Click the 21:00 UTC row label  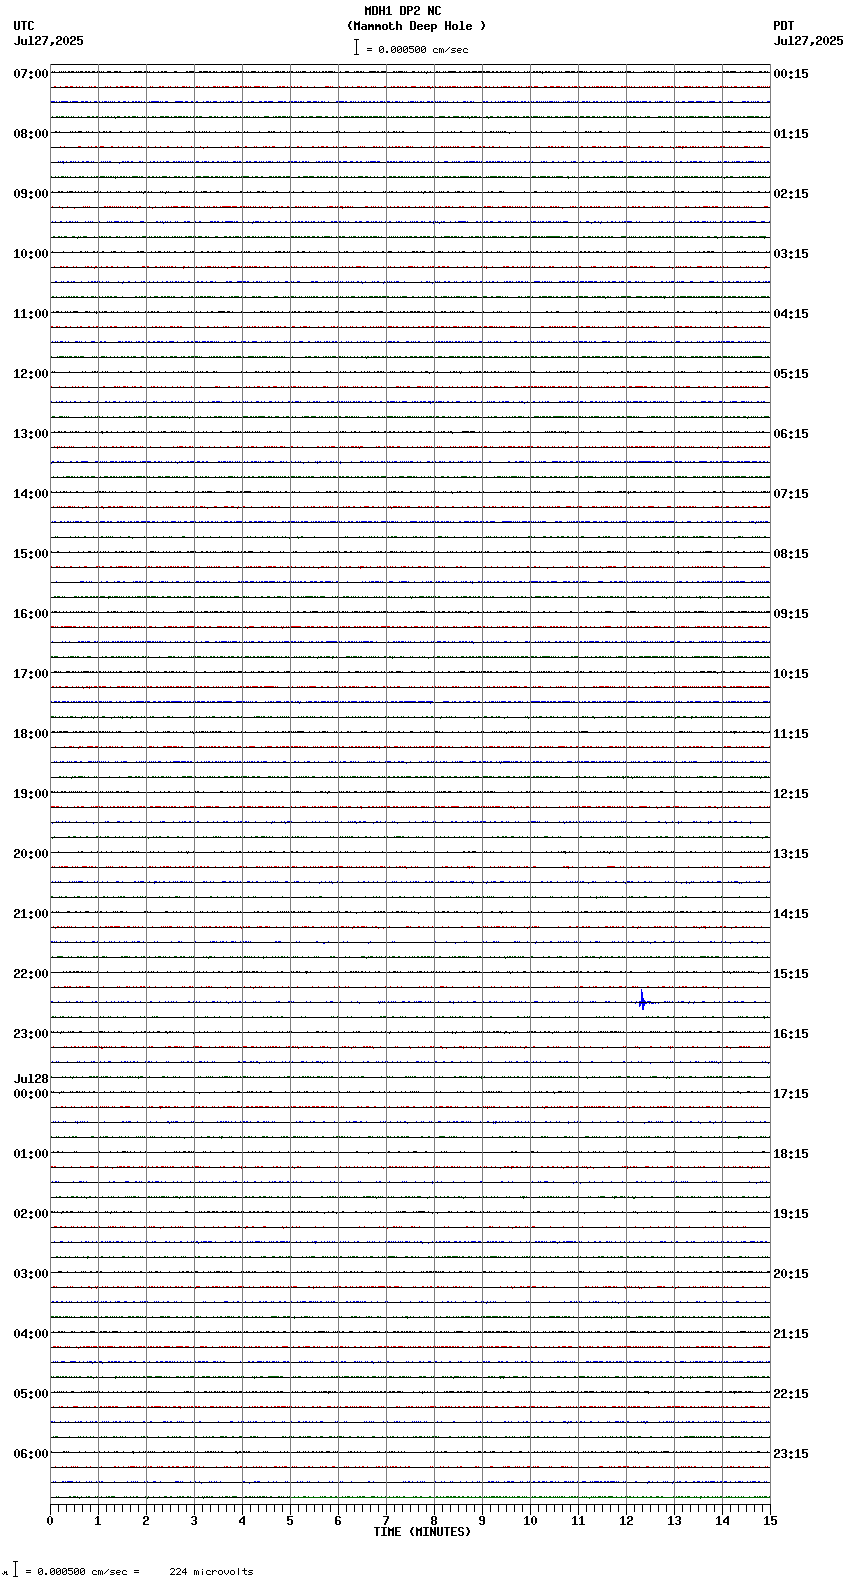pos(31,914)
